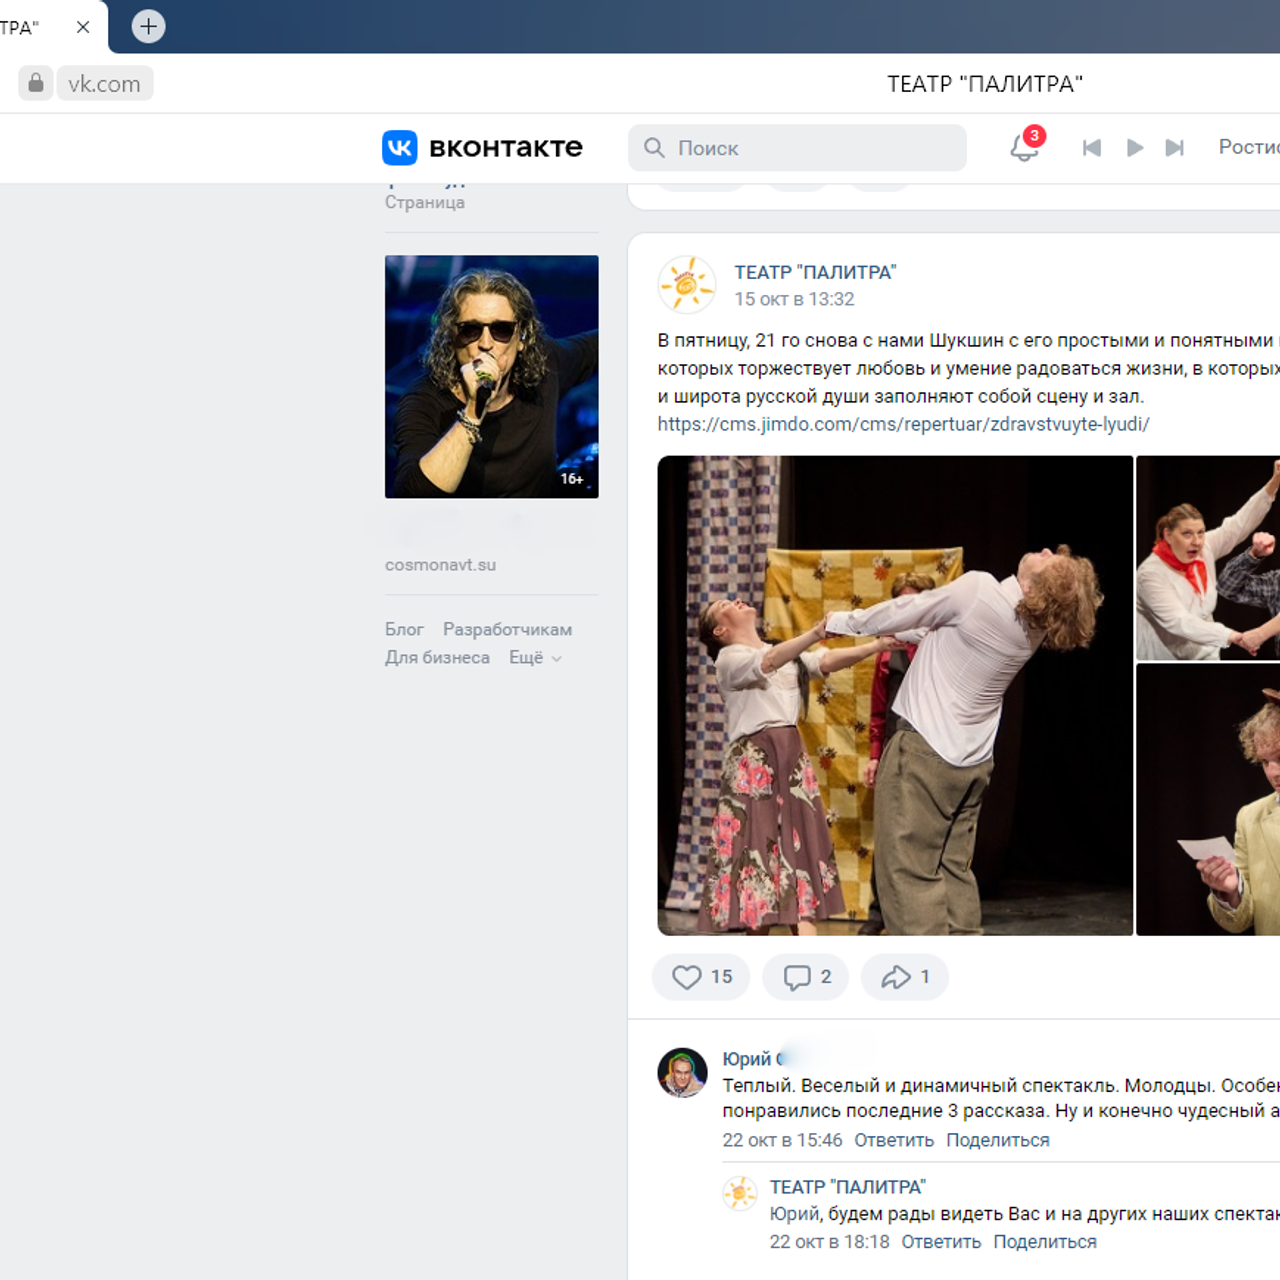Like the post with heart icon
Image resolution: width=1280 pixels, height=1280 pixels.
(701, 977)
